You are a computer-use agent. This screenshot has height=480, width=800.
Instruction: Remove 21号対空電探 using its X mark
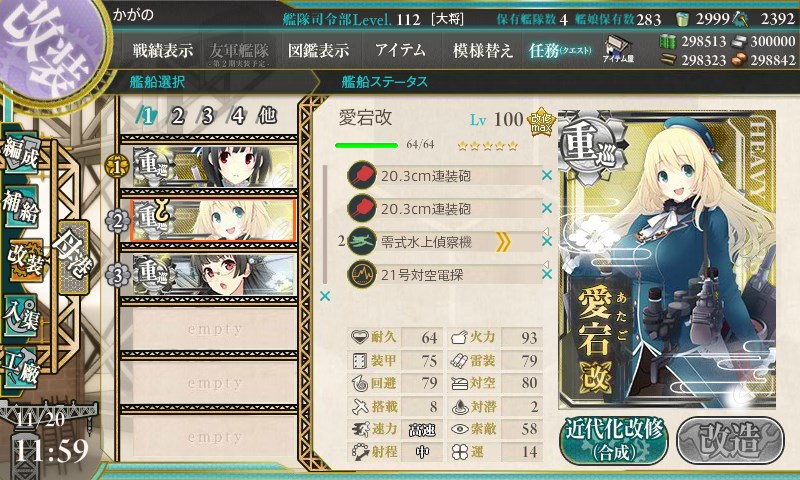(x=547, y=274)
